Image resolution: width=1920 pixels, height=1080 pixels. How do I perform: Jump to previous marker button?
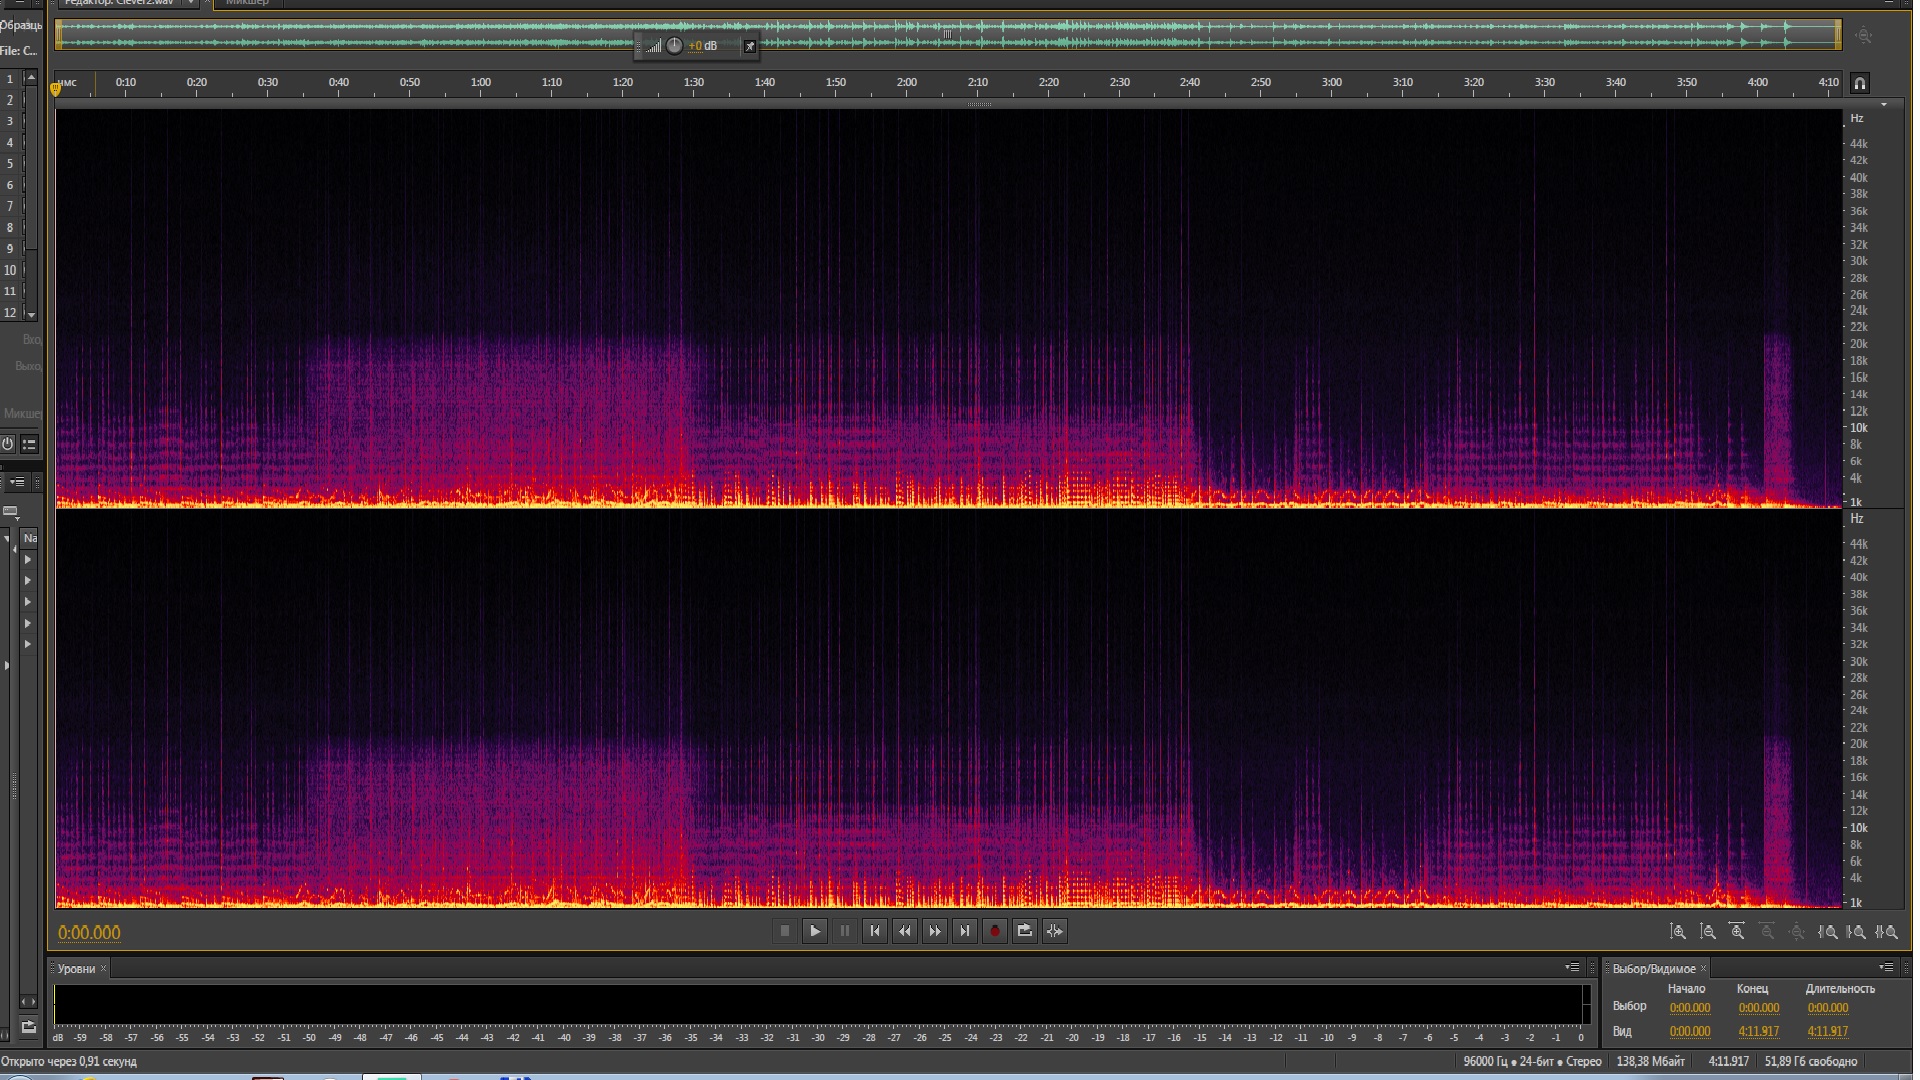click(875, 931)
